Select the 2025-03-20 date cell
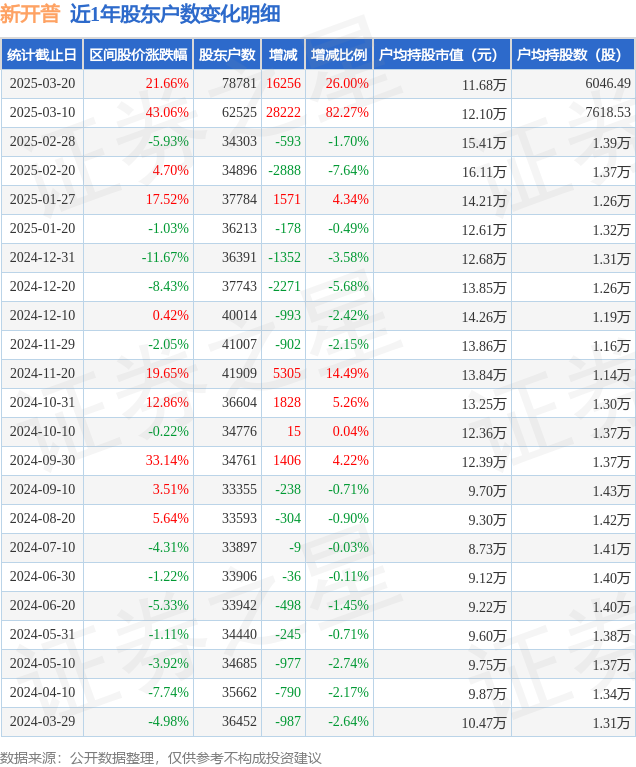636x767 pixels. click(x=42, y=84)
